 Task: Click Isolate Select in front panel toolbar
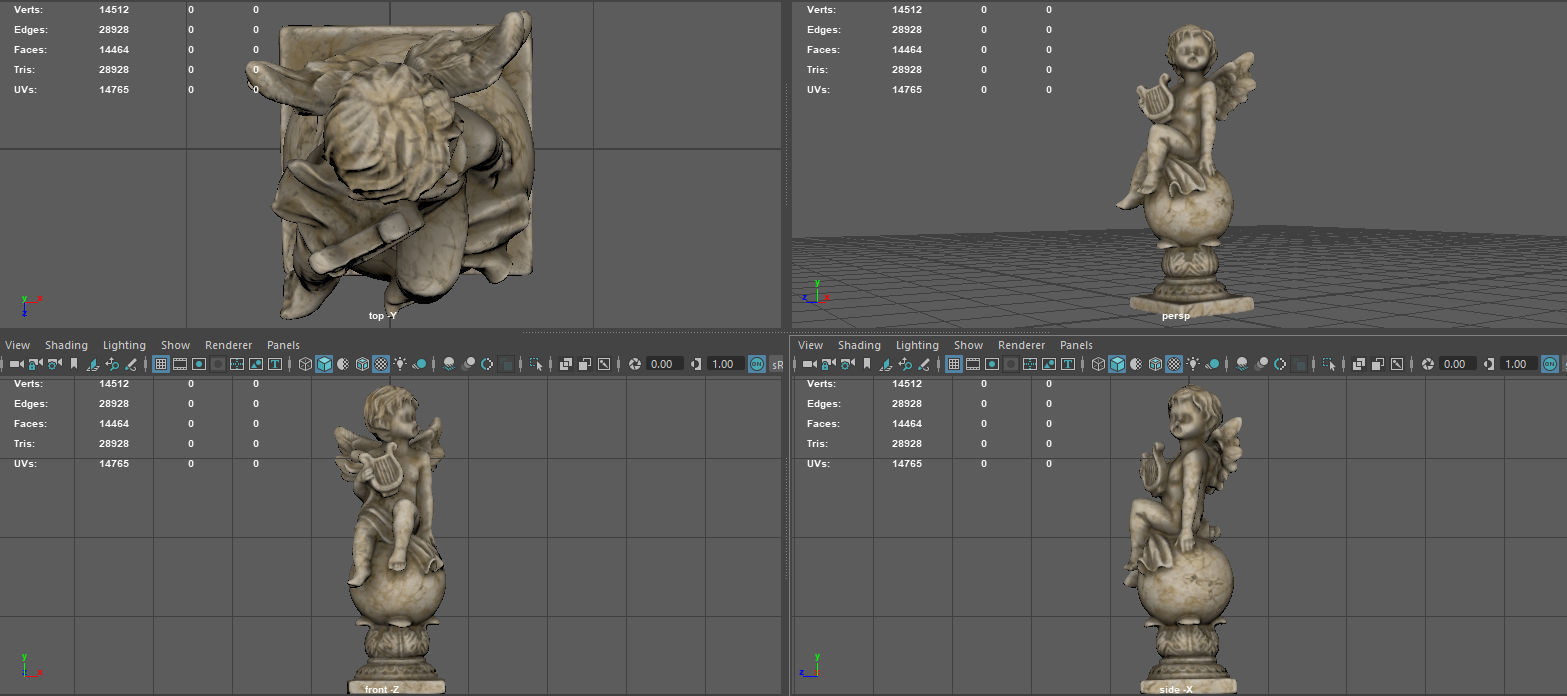click(536, 364)
